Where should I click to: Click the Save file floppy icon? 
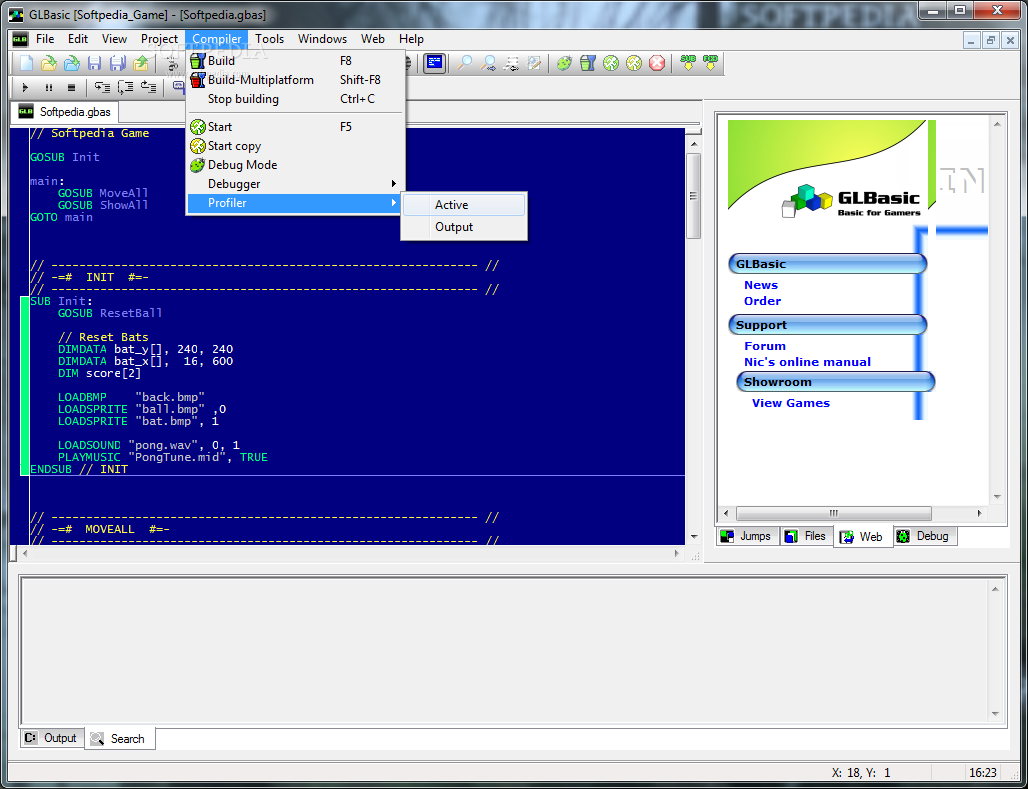(94, 63)
